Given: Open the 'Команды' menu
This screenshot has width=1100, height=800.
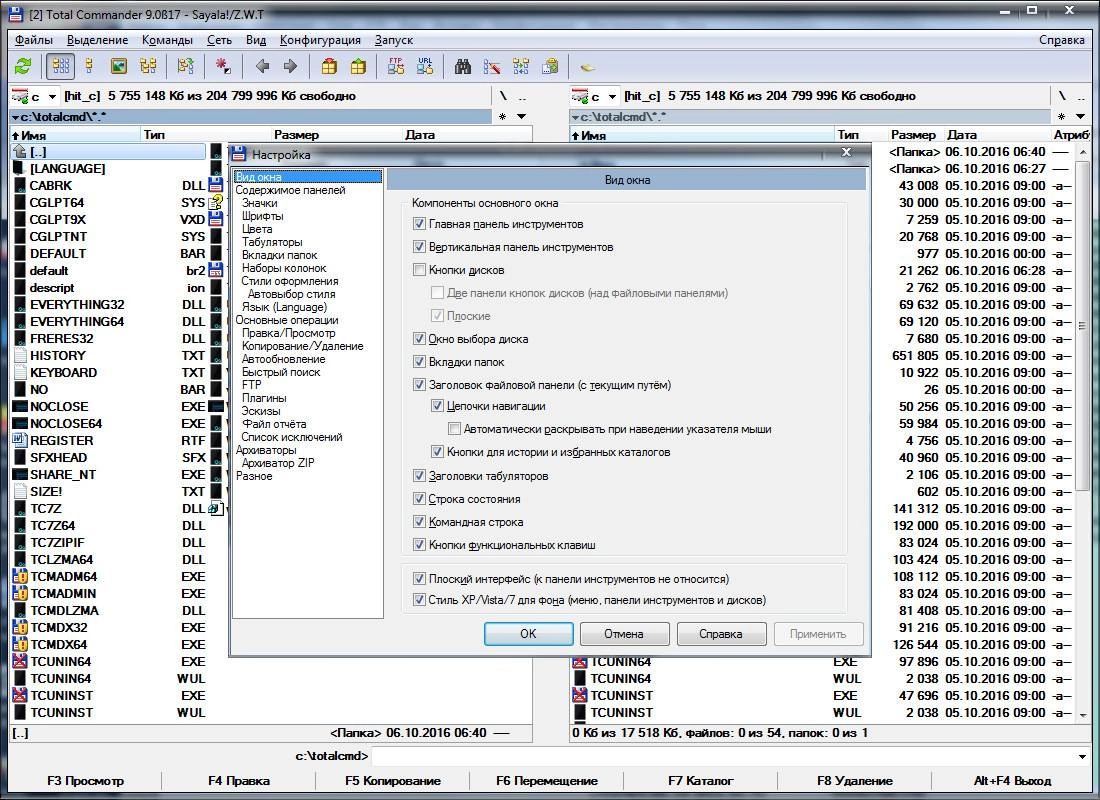Looking at the screenshot, I should pyautogui.click(x=168, y=40).
